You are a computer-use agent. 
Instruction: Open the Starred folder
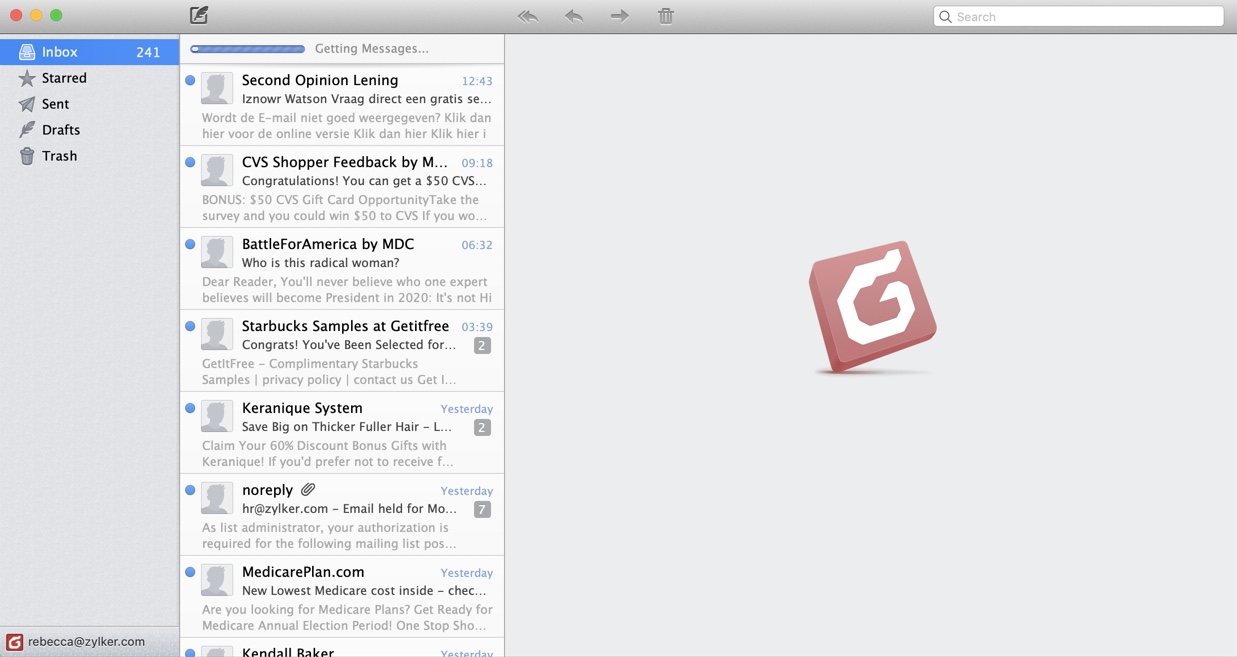90,78
